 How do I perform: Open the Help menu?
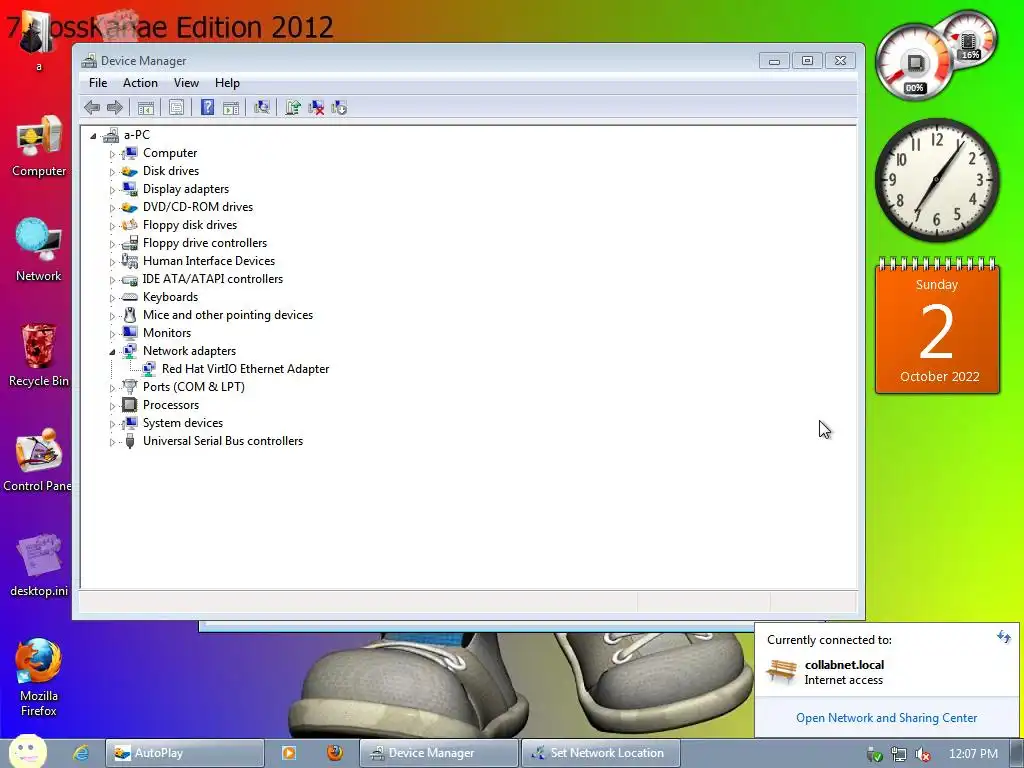click(227, 83)
